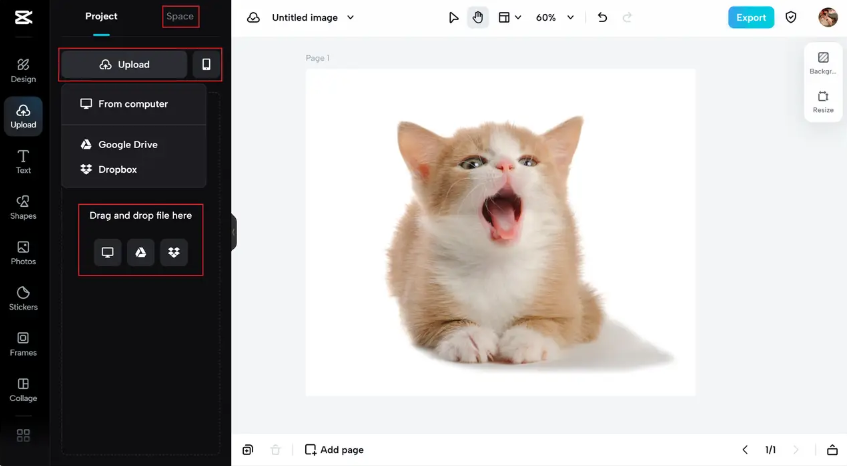Open the Resize tool

[x=823, y=102]
